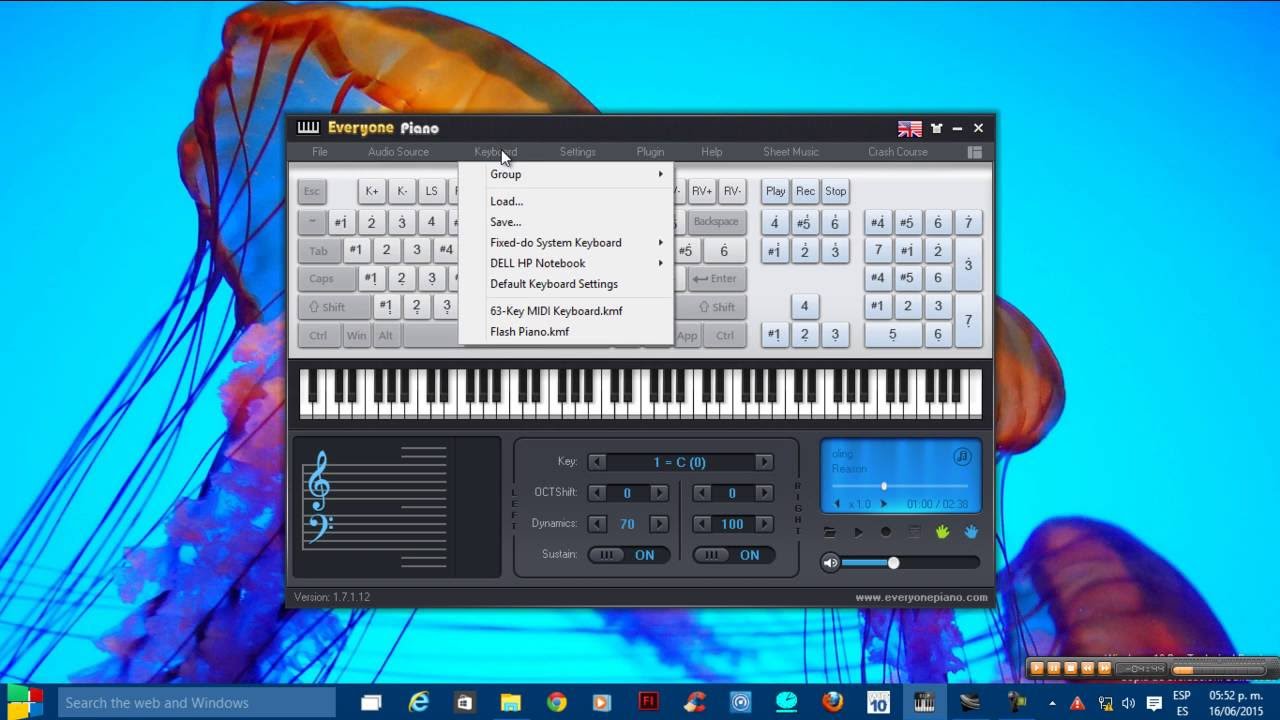Choose Save... from Keyboard menu
The height and width of the screenshot is (720, 1280).
566,222
